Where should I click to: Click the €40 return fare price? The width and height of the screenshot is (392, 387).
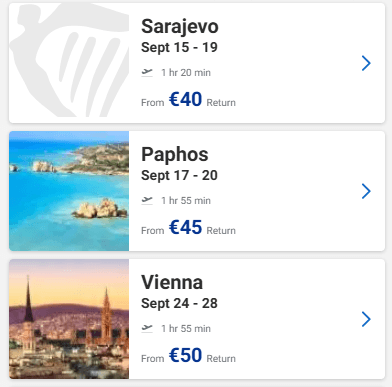pos(185,99)
